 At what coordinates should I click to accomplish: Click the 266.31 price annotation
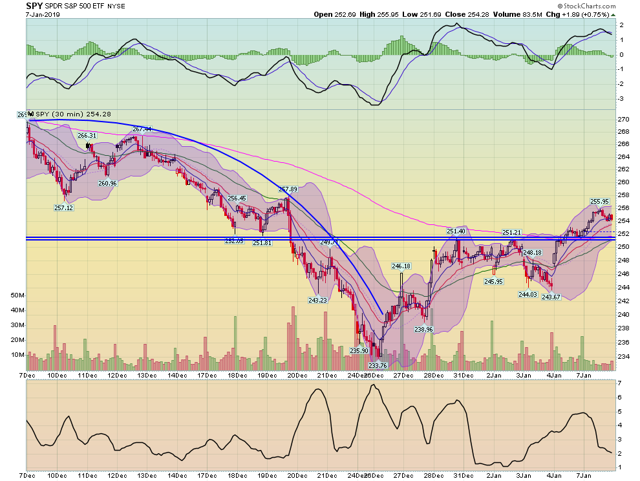point(87,136)
